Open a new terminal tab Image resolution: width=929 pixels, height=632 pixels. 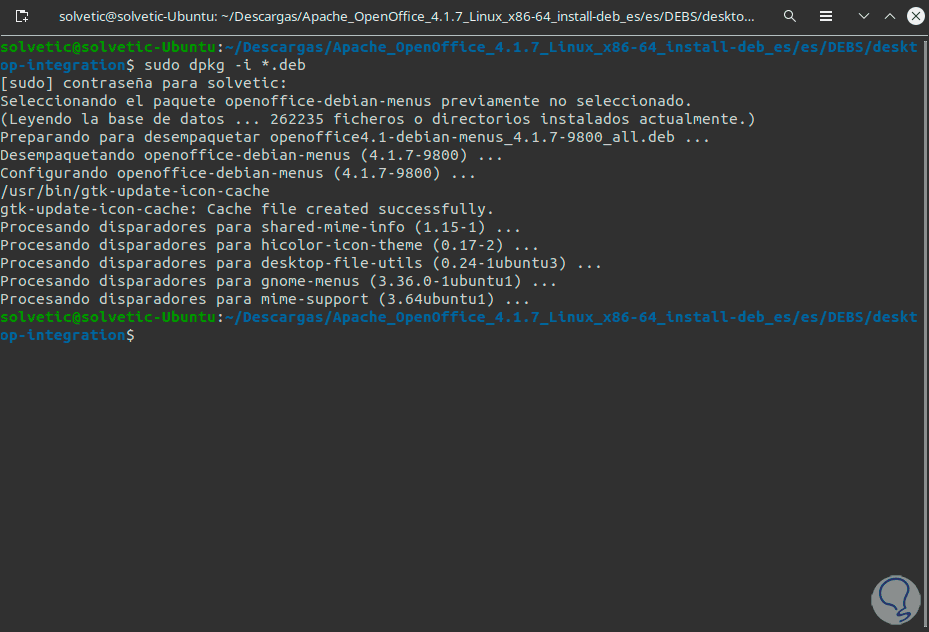point(21,17)
